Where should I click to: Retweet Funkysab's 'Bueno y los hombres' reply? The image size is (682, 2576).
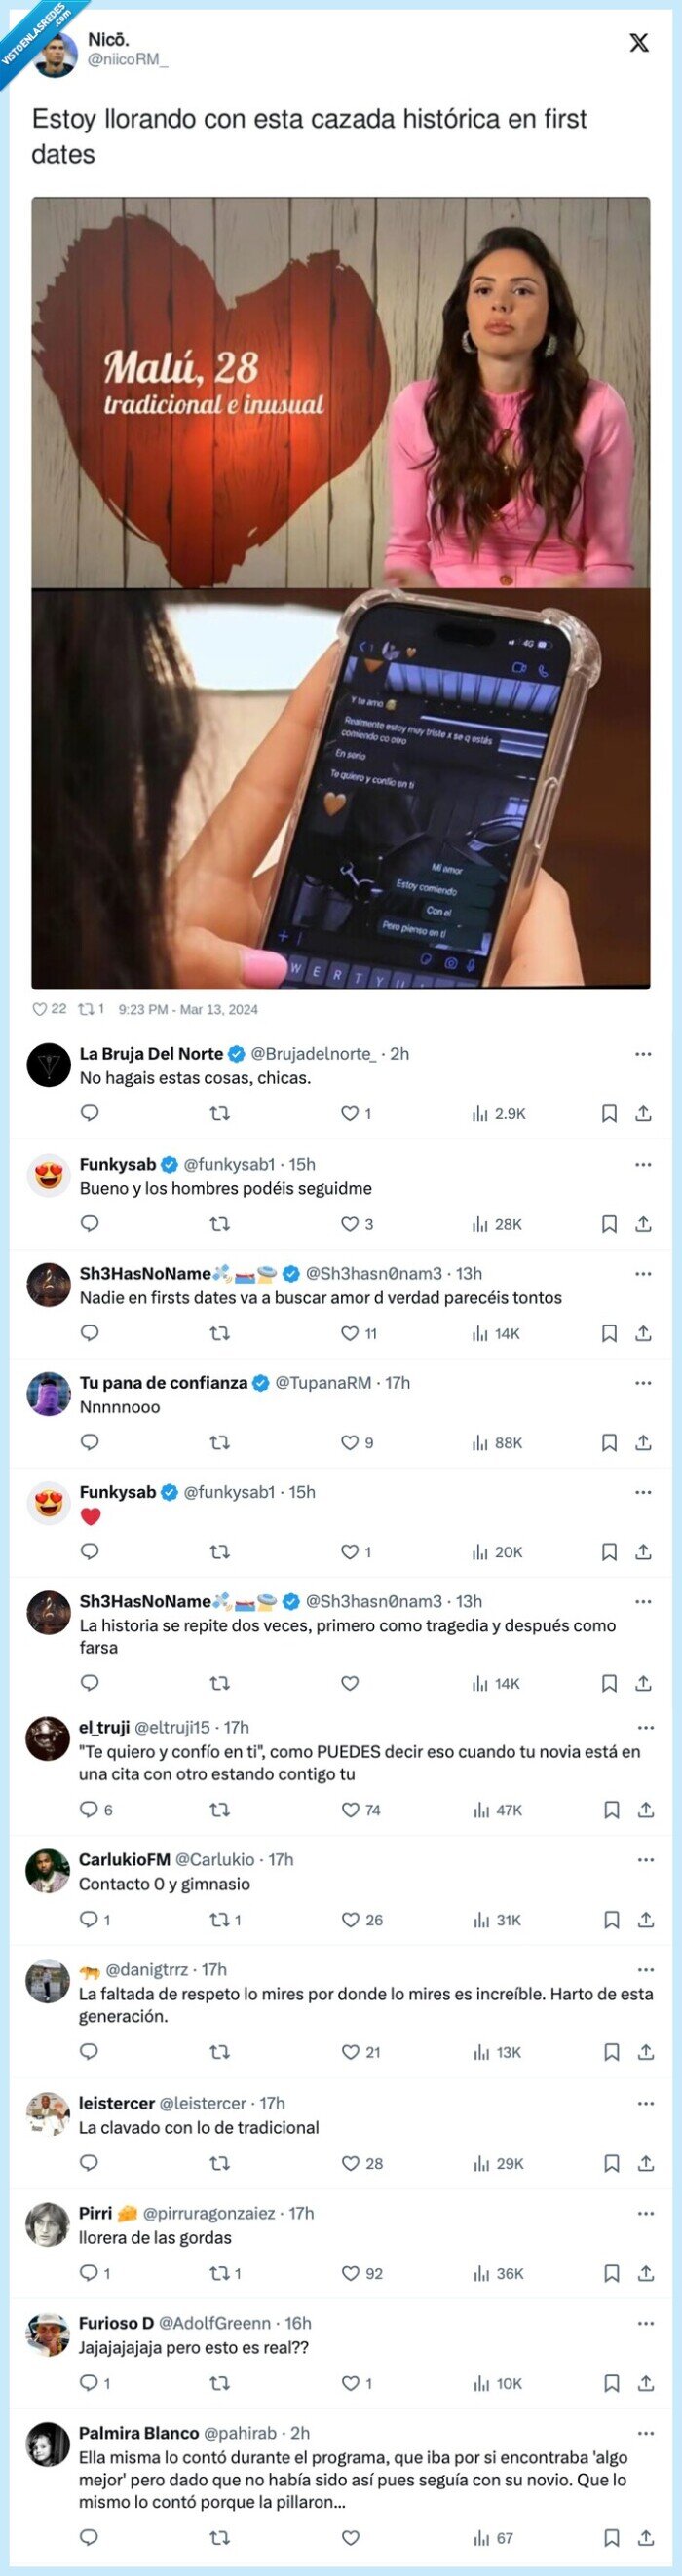pos(220,1223)
